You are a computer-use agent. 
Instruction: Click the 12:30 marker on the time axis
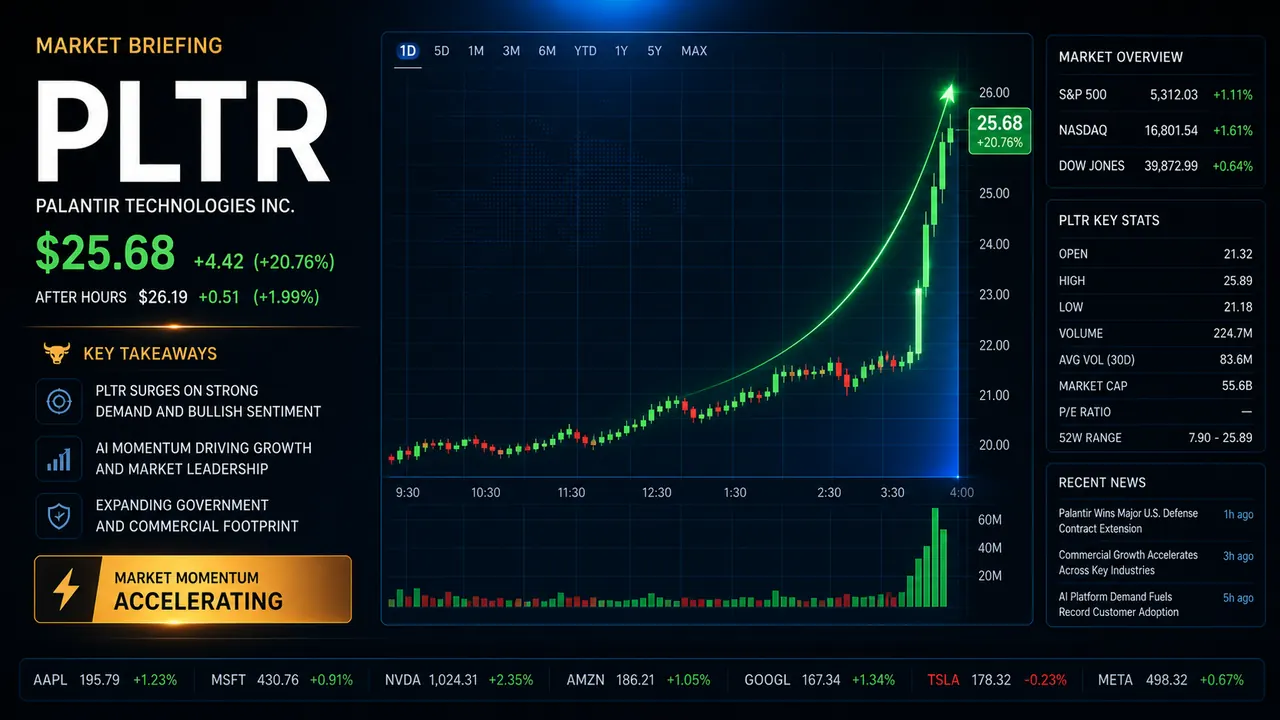click(657, 492)
